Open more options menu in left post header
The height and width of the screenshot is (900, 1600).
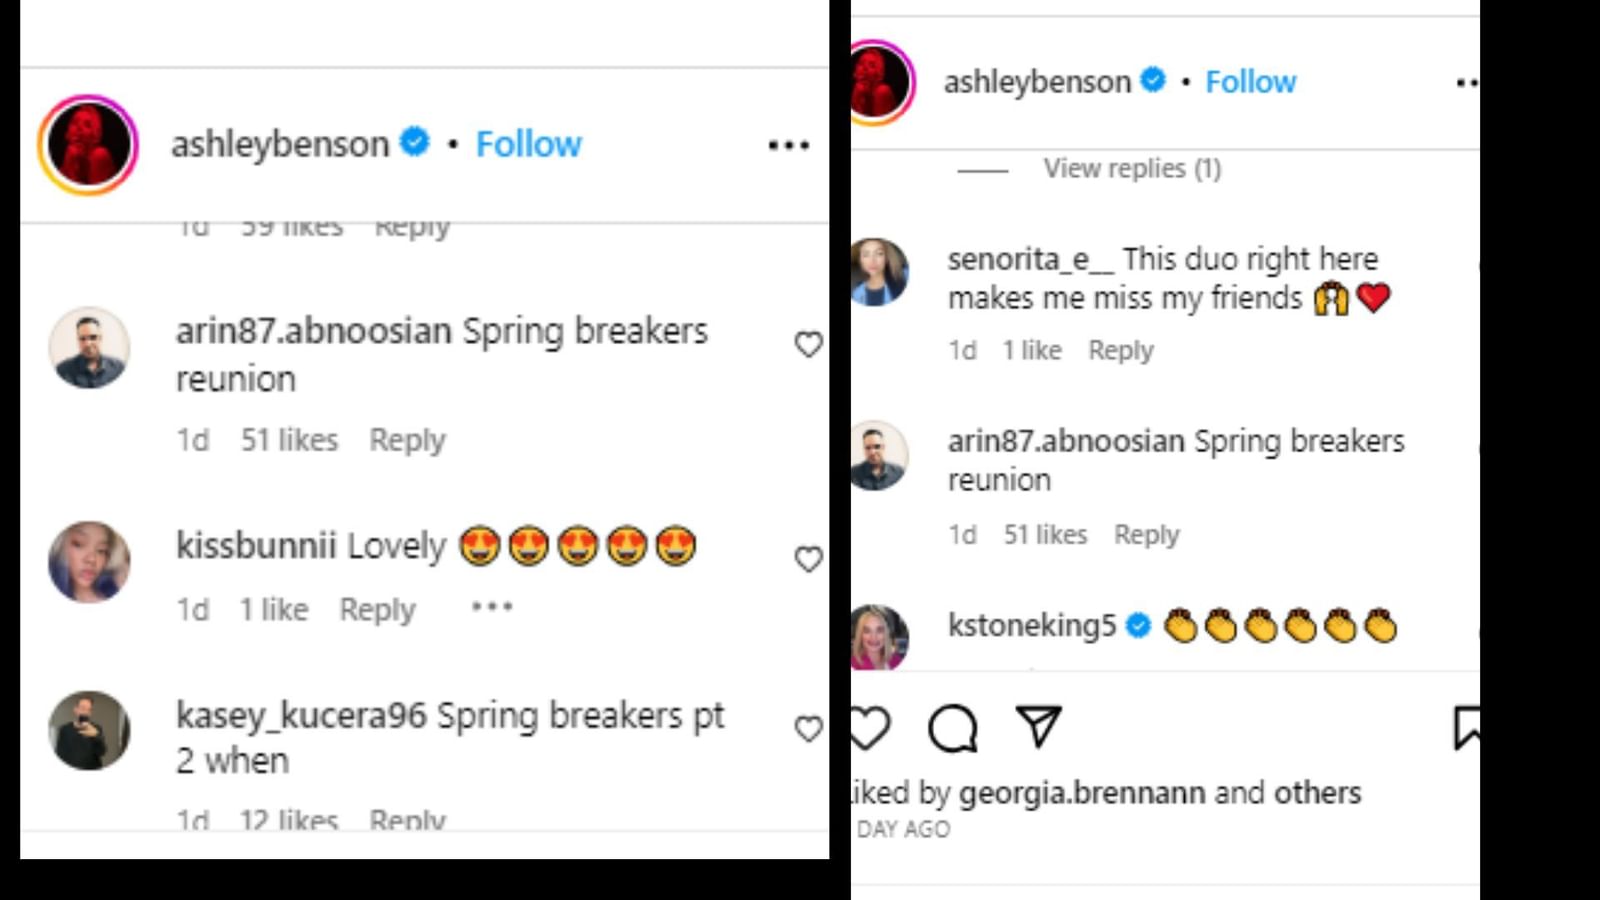[x=788, y=146]
